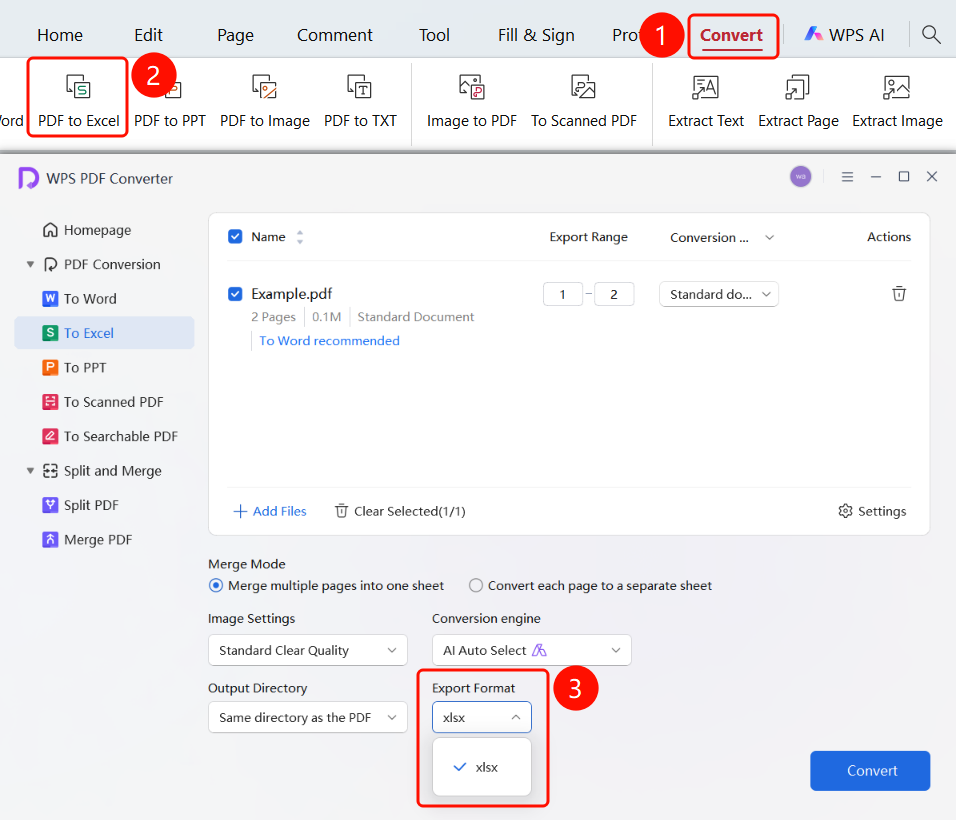956x820 pixels.
Task: Click the PDF to Excel ribbon icon
Action: (x=78, y=87)
